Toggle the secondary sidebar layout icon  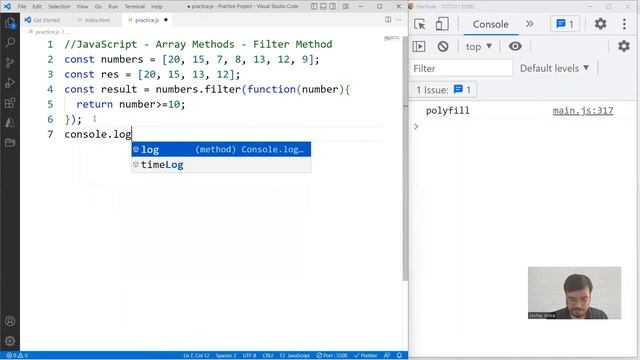tap(333, 7)
